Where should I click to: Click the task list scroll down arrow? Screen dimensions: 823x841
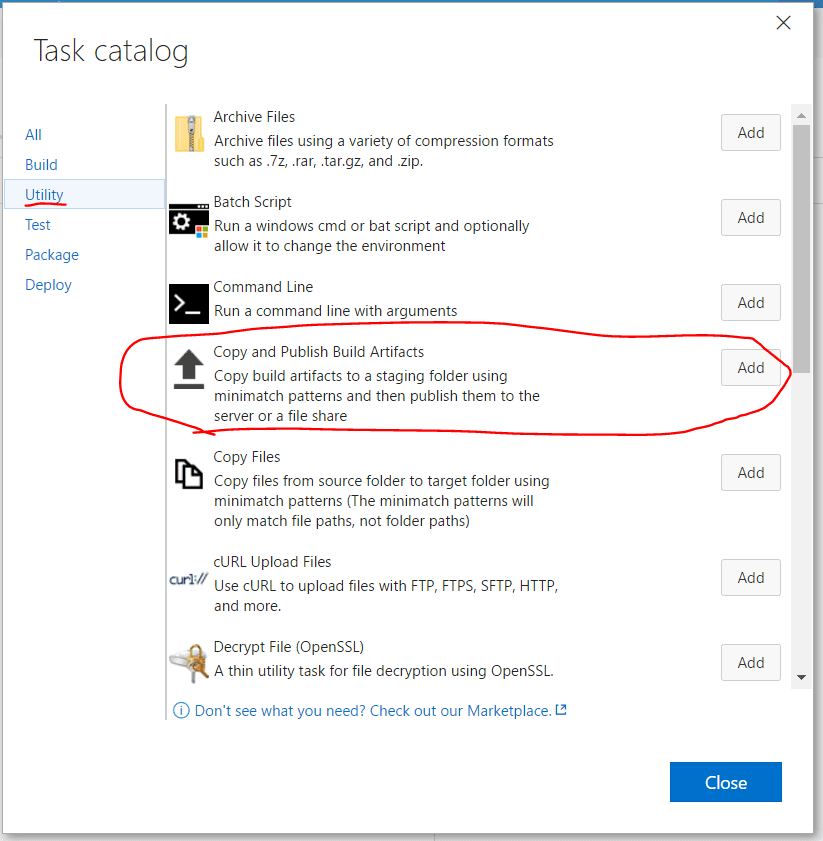pos(801,677)
